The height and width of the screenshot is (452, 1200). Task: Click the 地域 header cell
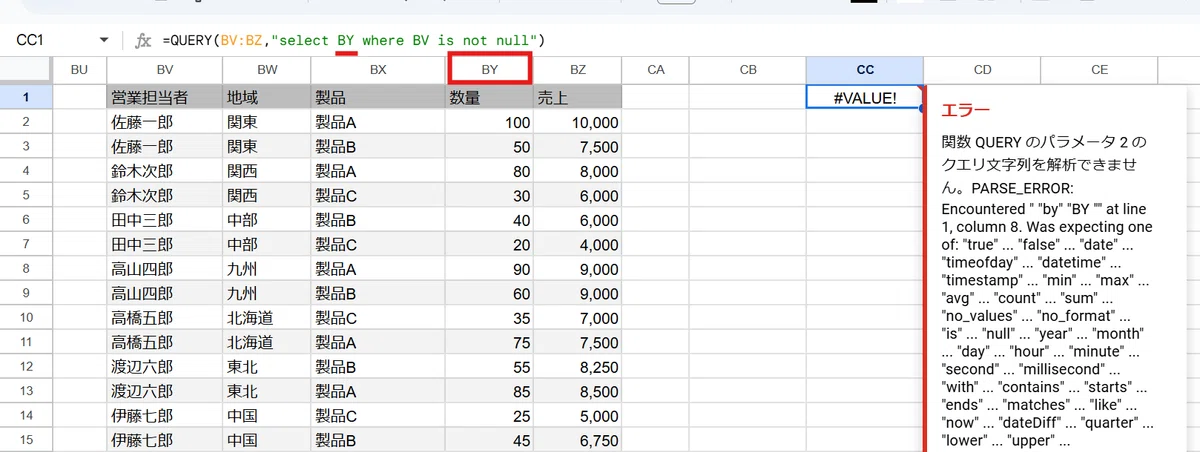(267, 97)
